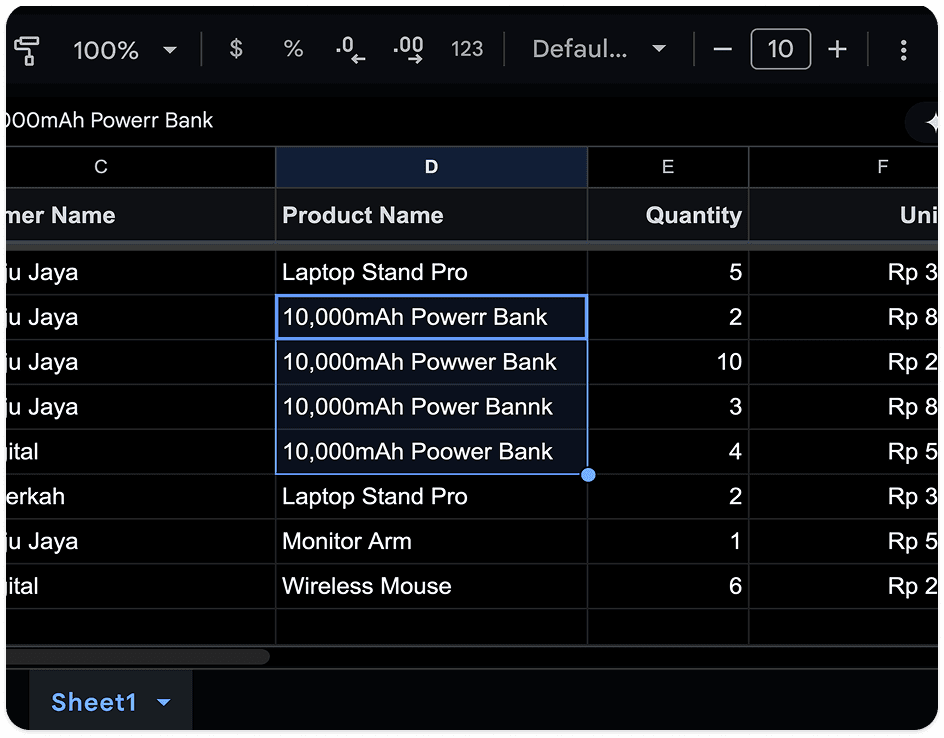
Task: Click the blue fill handle dot
Action: click(x=588, y=475)
